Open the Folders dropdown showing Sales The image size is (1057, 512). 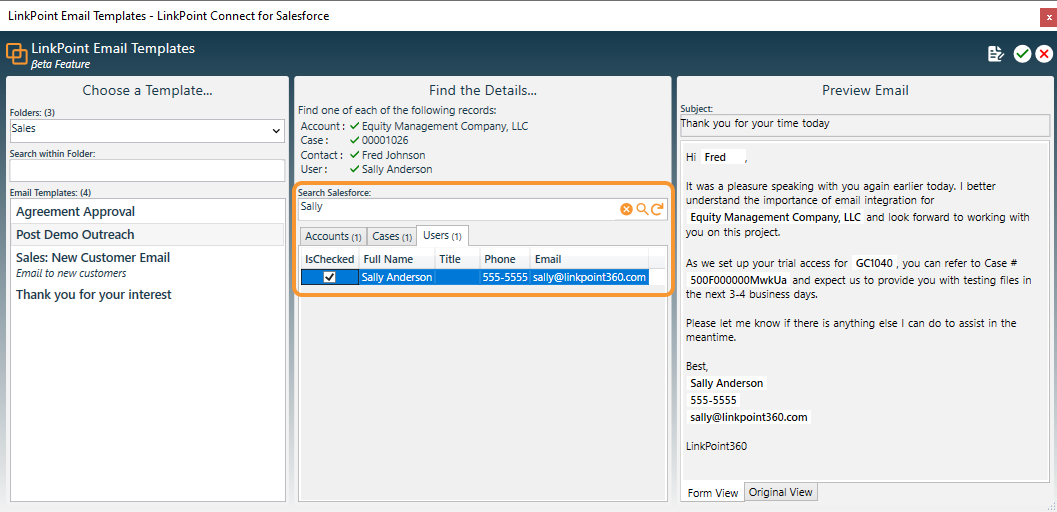[x=147, y=130]
